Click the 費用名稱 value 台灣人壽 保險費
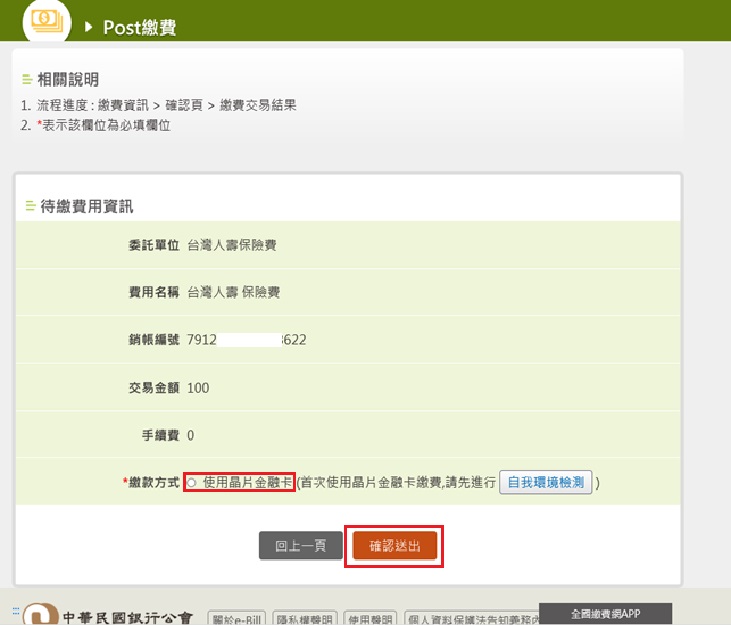The image size is (731, 625). coord(234,292)
